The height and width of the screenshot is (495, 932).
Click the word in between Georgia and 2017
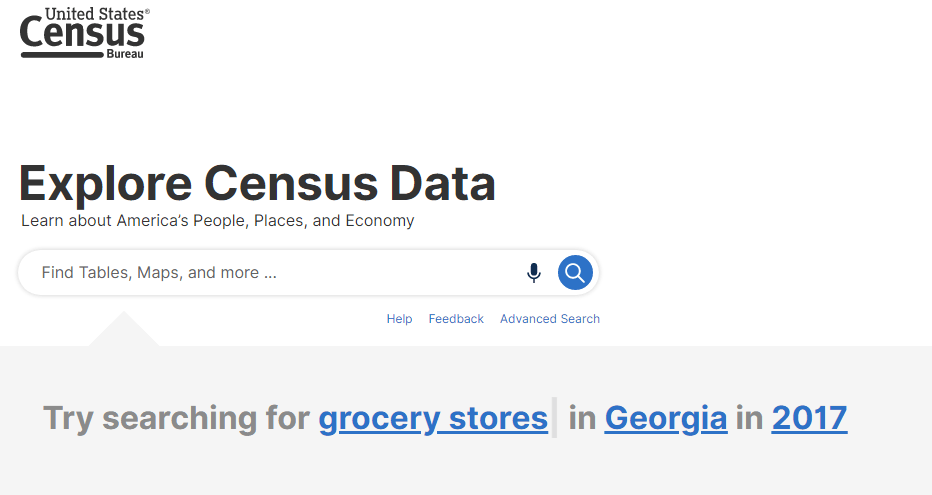749,418
